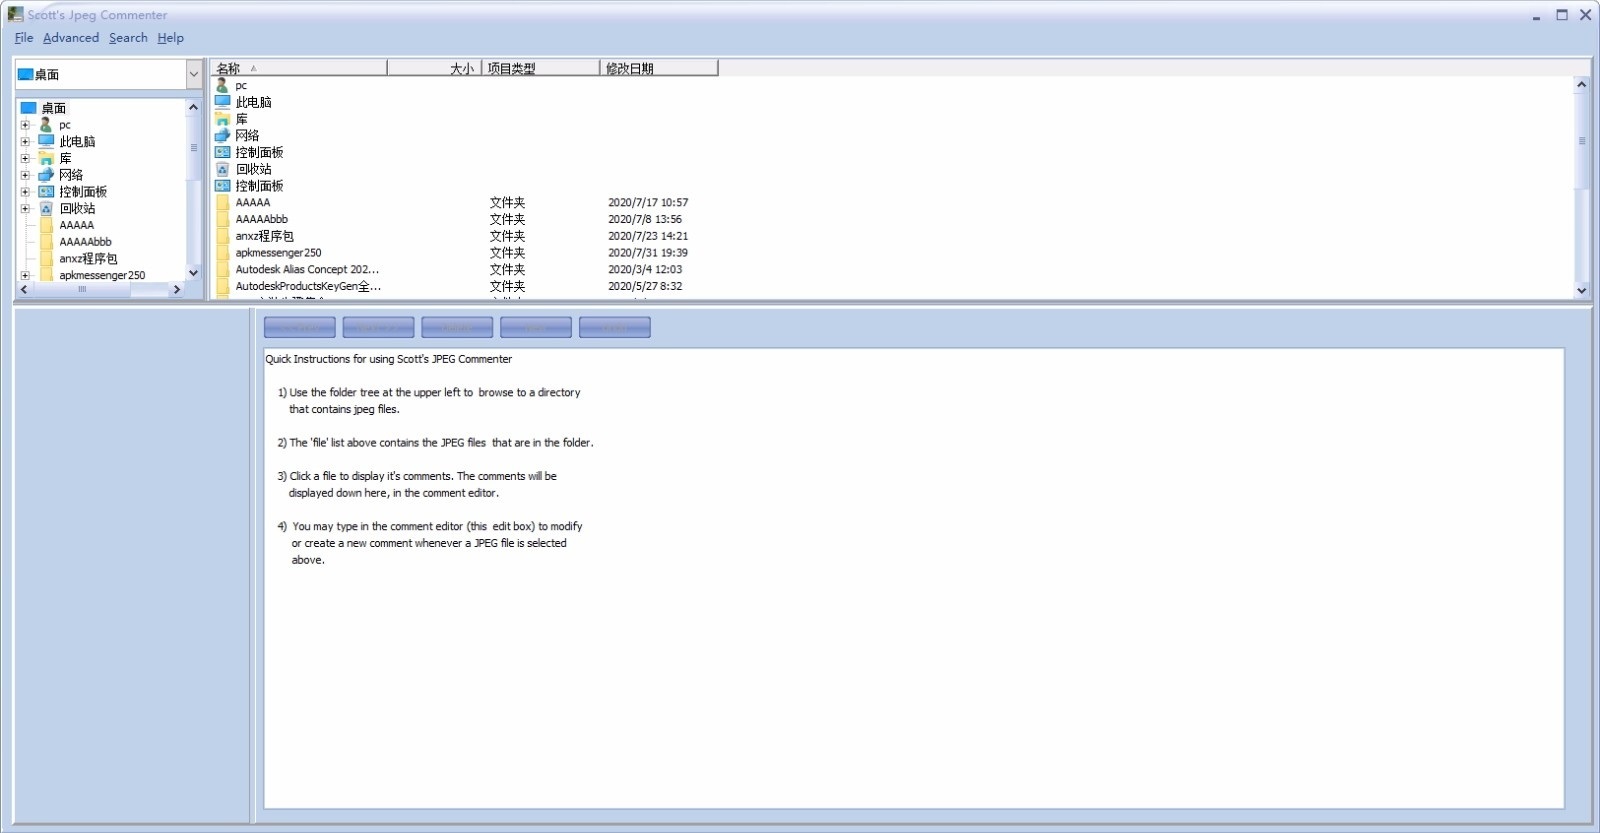Viewport: 1600px width, 833px height.
Task: Click the folder tree's horizontal scroll left arrow
Action: coord(24,289)
